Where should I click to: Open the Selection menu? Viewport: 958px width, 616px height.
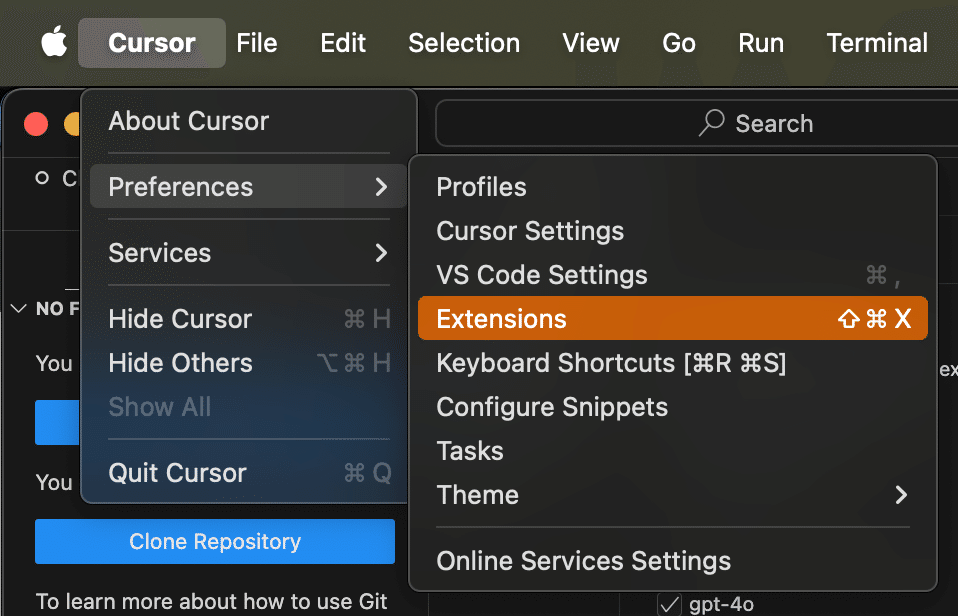tap(464, 43)
